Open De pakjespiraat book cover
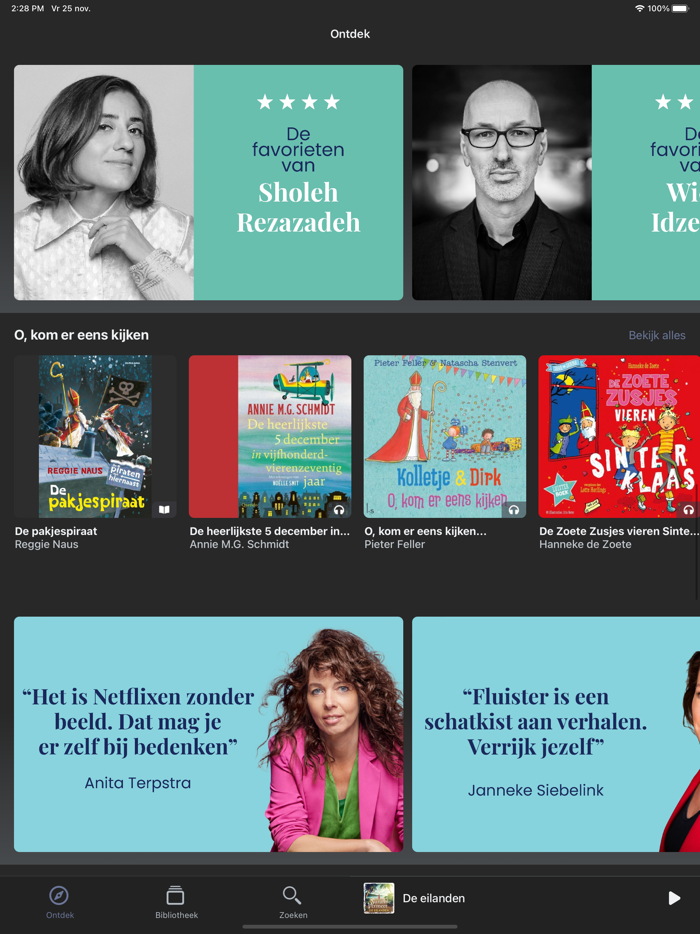Image resolution: width=700 pixels, height=934 pixels. click(95, 437)
